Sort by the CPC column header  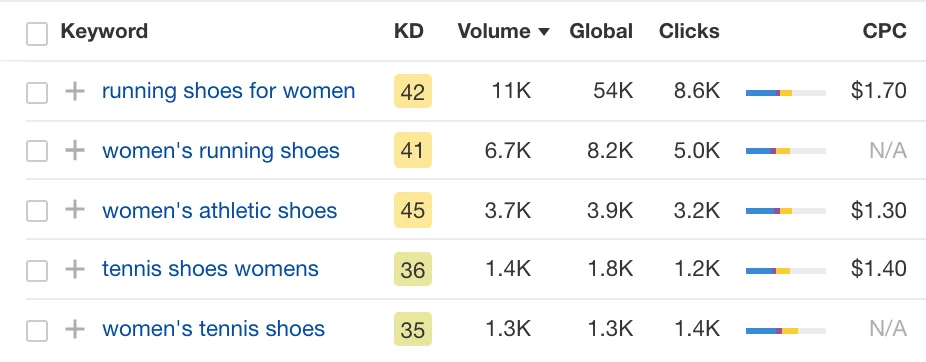coord(885,31)
